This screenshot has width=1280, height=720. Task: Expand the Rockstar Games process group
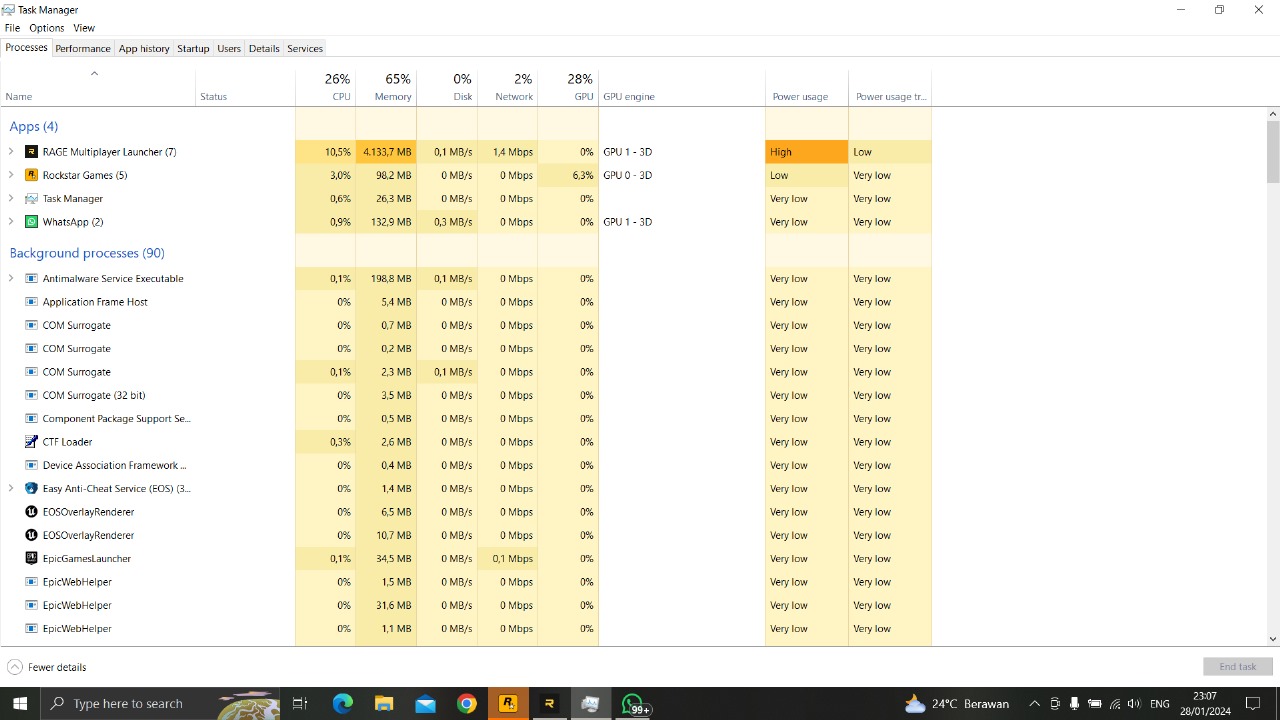point(11,175)
